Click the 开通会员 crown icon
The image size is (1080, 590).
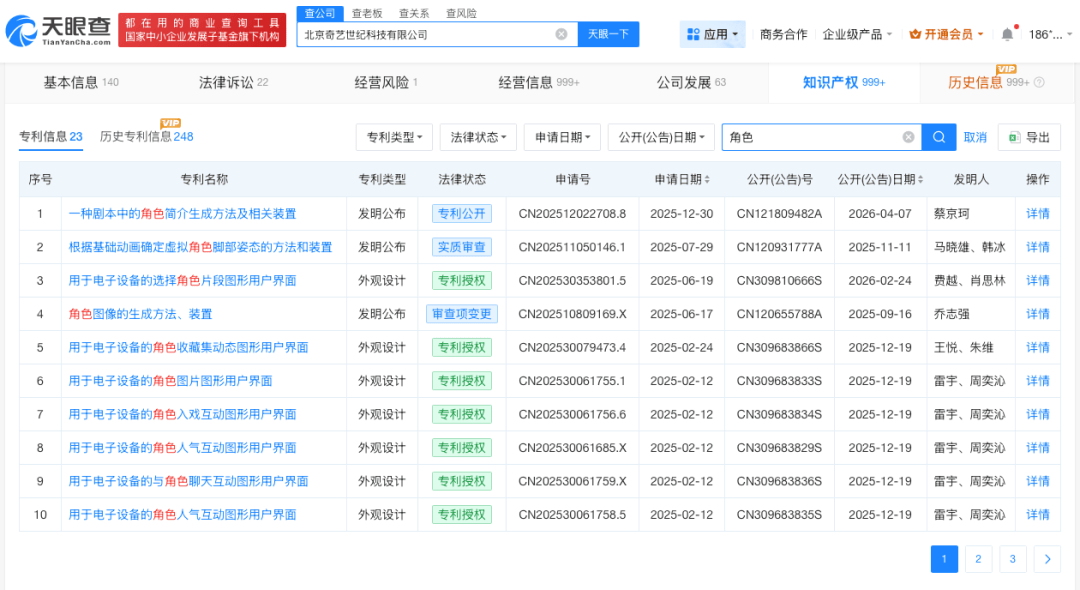(913, 33)
